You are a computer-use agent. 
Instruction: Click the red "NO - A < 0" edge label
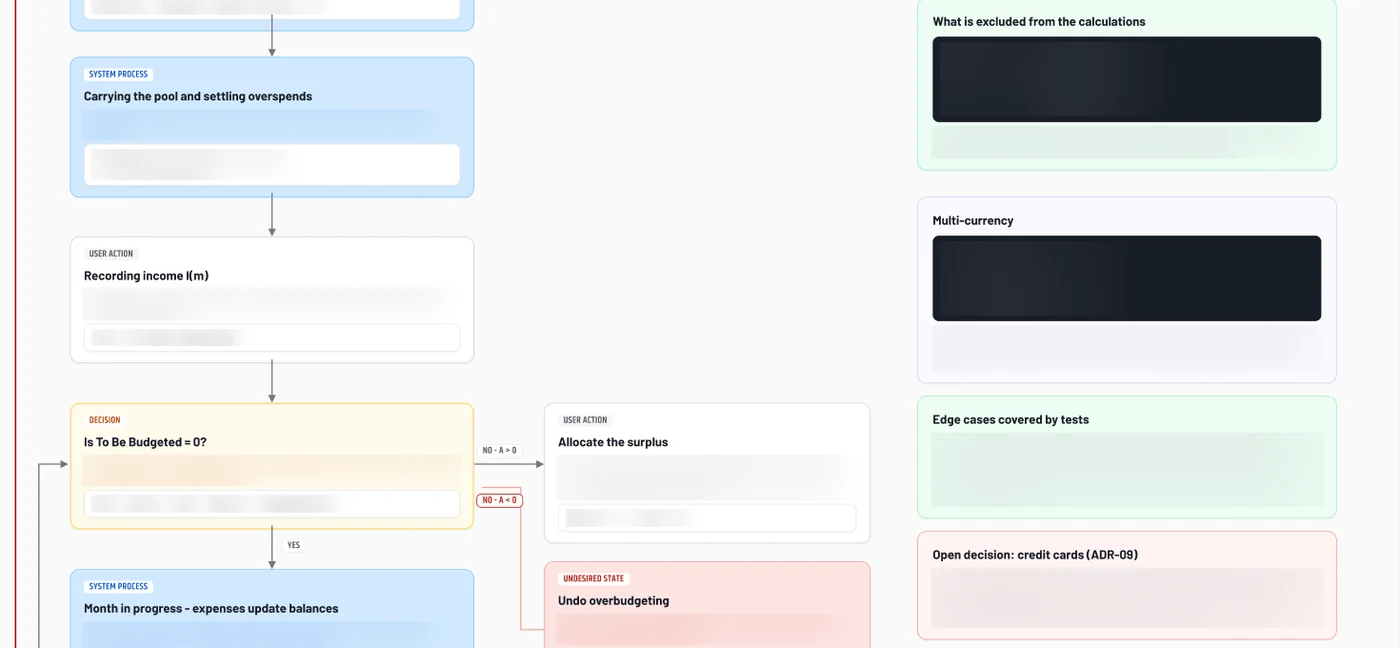pos(500,500)
